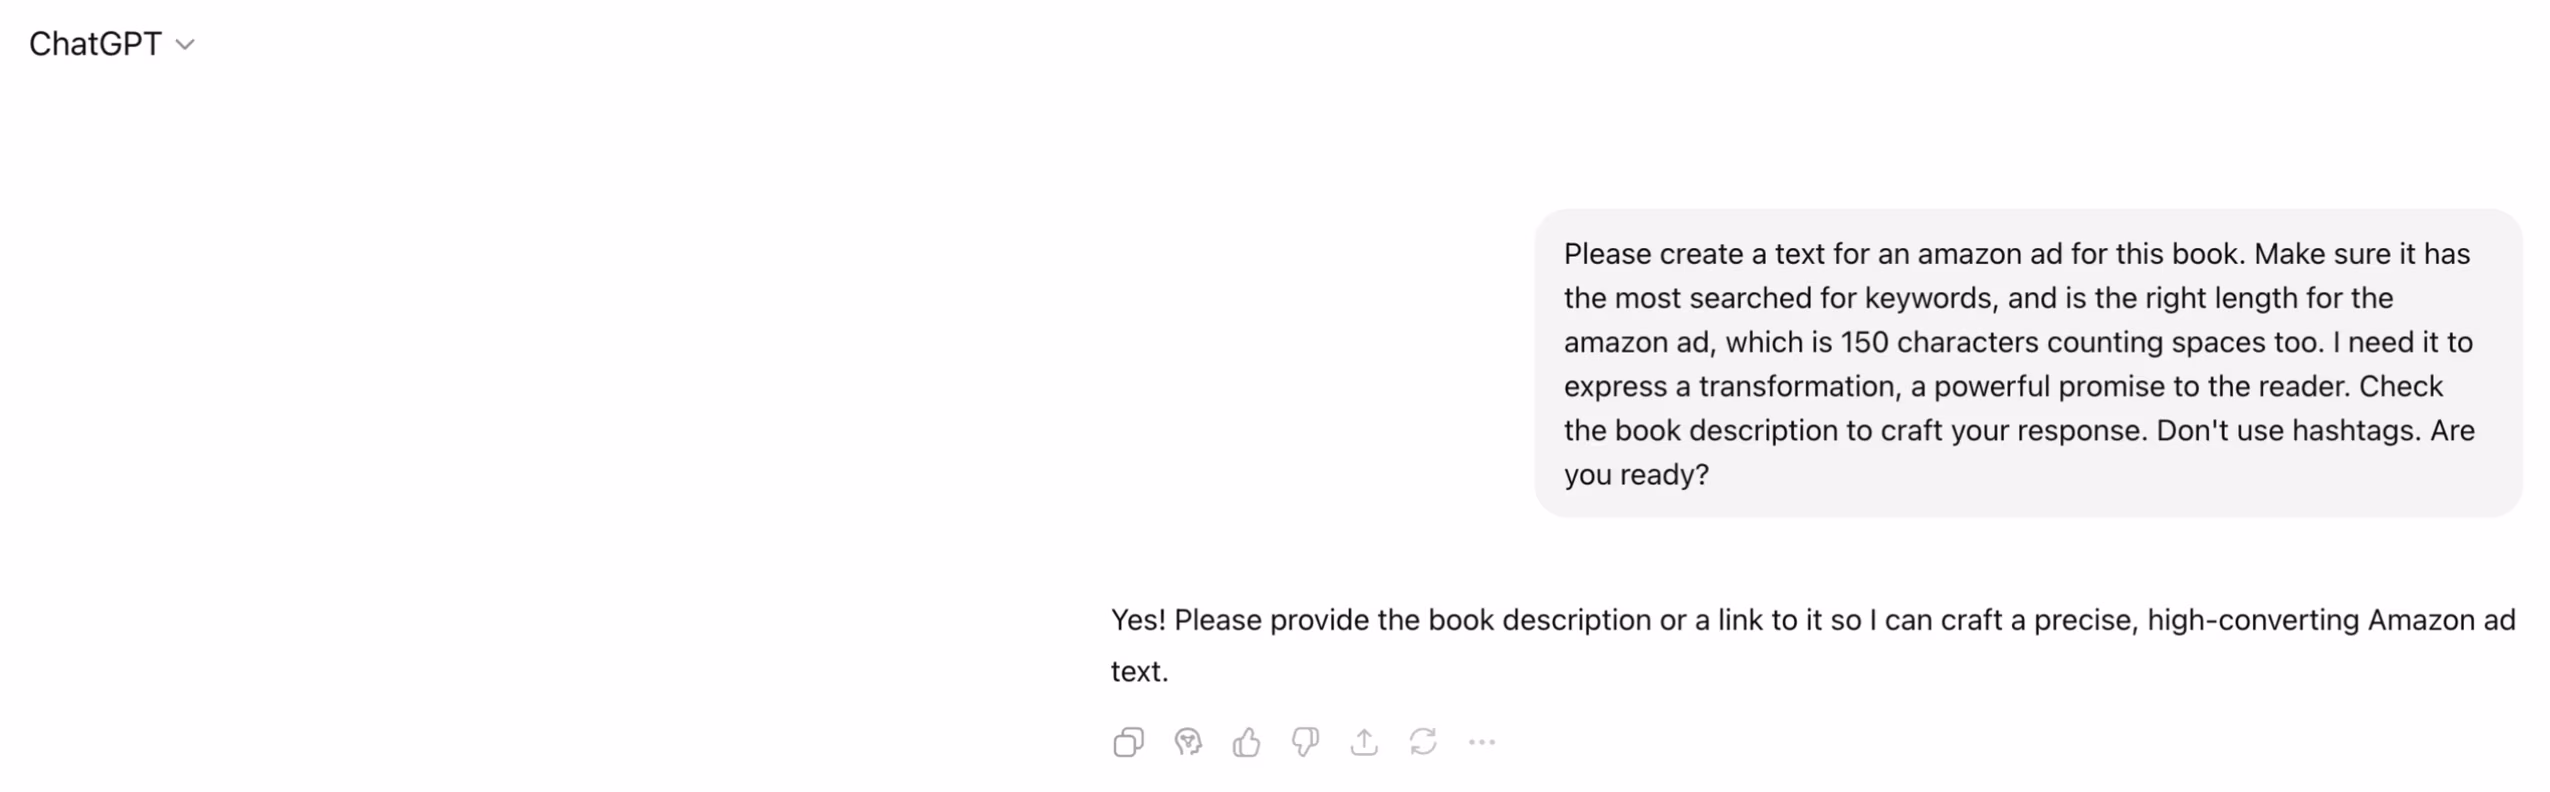Open the ChatGPT model selector label
The height and width of the screenshot is (792, 2550).
tap(95, 44)
